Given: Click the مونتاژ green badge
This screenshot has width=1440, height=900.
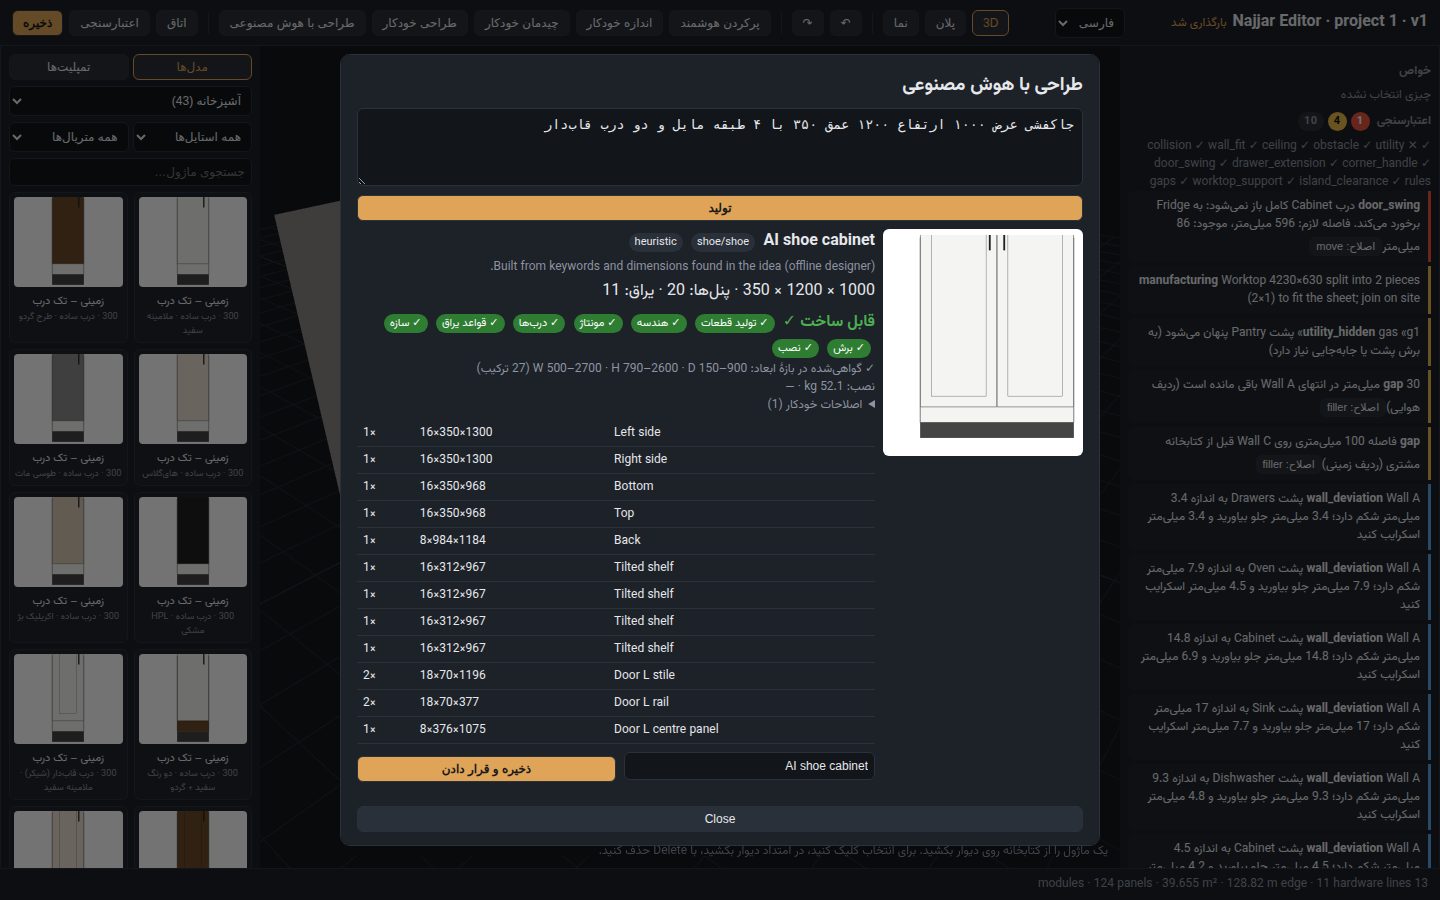Looking at the screenshot, I should [x=597, y=323].
